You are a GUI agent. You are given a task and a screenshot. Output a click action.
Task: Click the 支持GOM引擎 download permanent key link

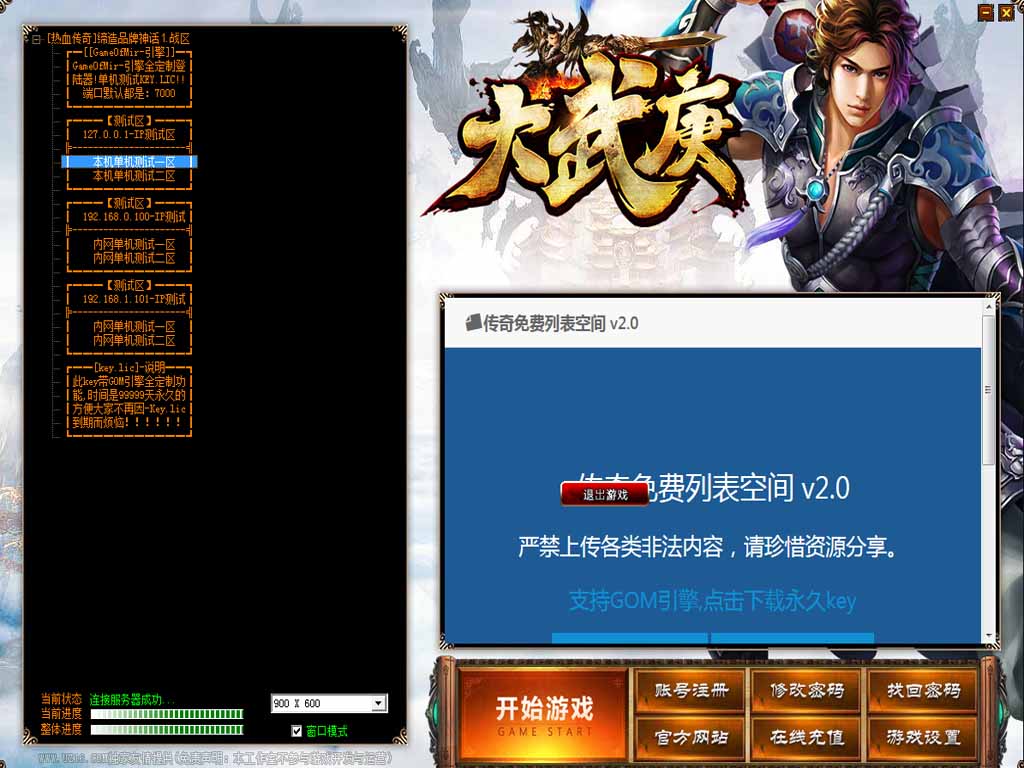712,600
